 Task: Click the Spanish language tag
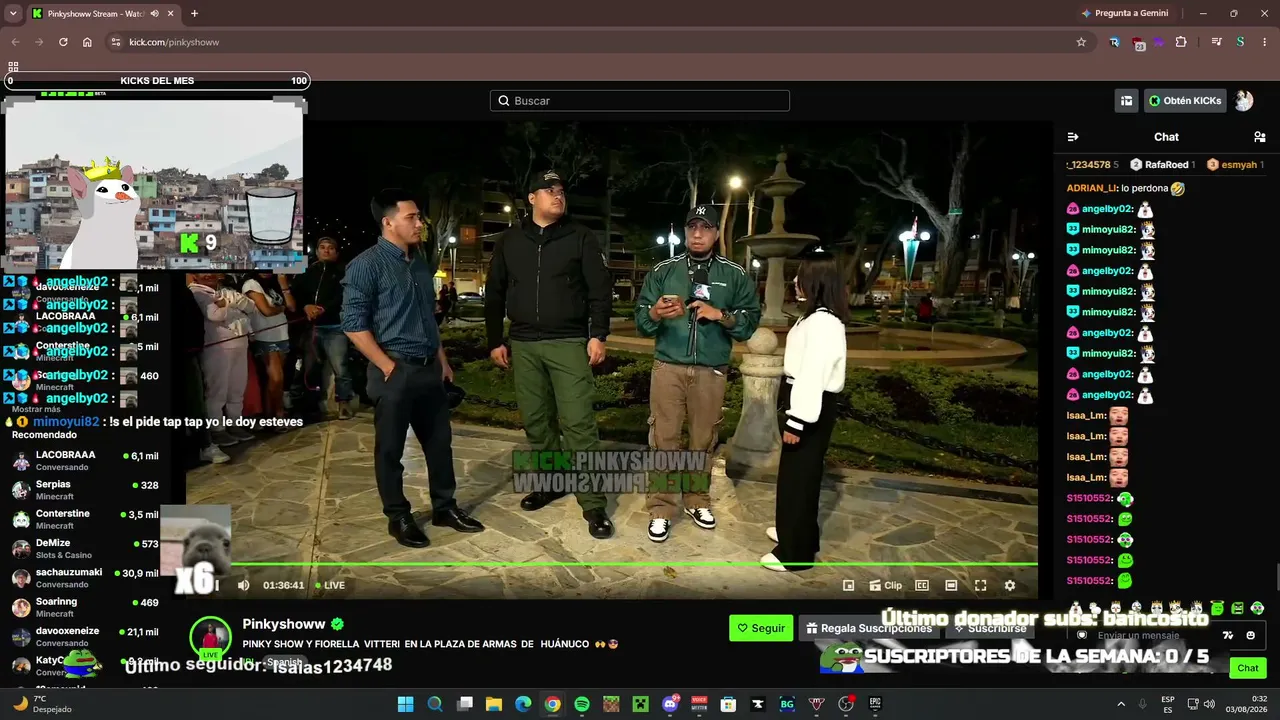(x=284, y=662)
